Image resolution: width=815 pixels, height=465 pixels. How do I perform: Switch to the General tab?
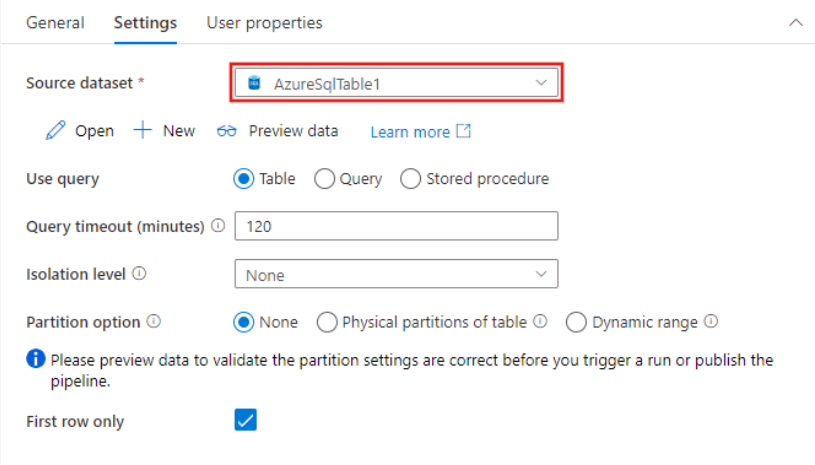[x=55, y=23]
